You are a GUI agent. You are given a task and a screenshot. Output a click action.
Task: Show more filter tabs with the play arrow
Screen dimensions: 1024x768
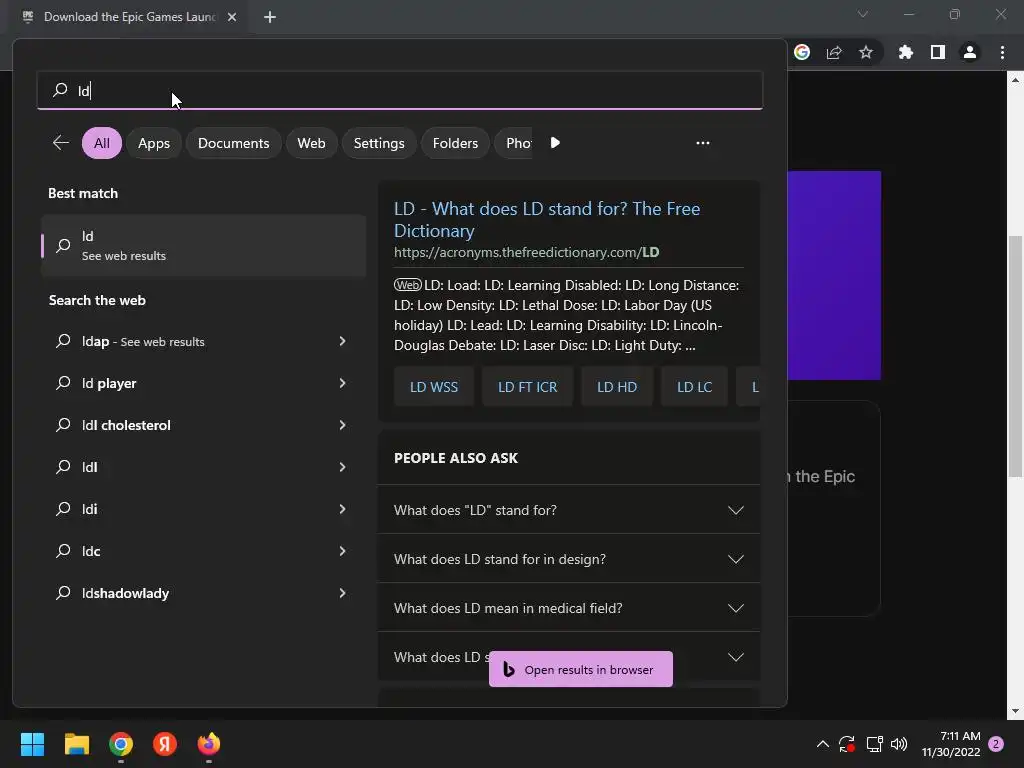pyautogui.click(x=555, y=142)
